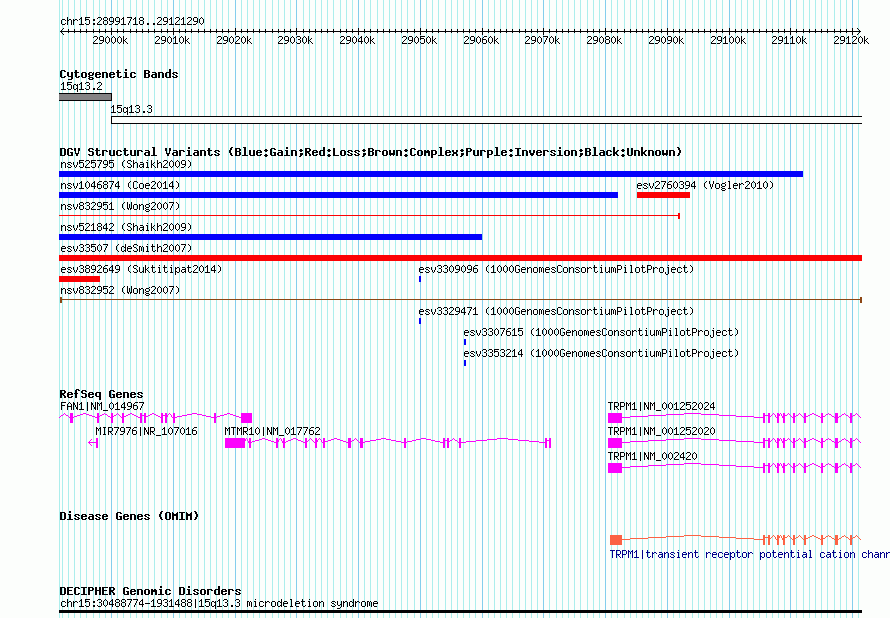
Task: Open the Disease Genes (OMIM) track title
Action: pyautogui.click(x=129, y=516)
